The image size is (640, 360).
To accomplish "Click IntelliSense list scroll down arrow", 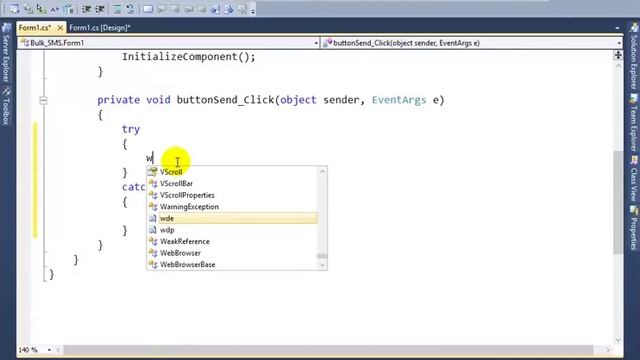I will (322, 265).
